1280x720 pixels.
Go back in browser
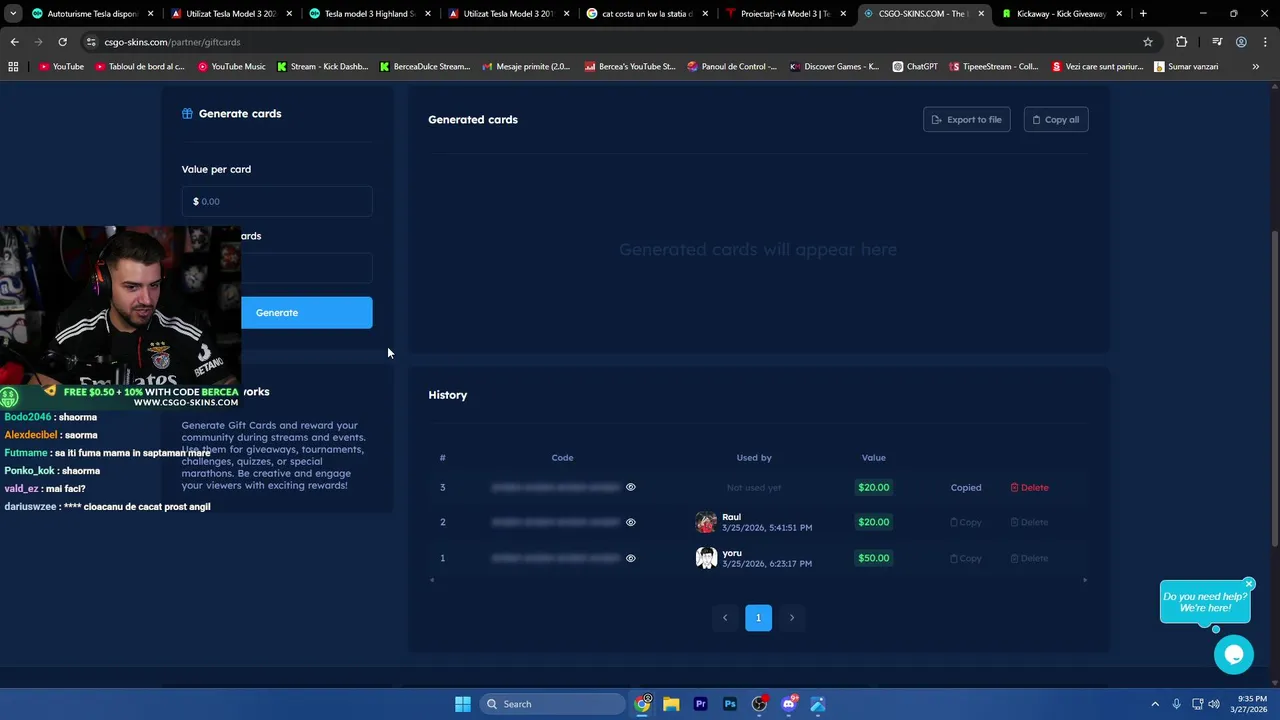pyautogui.click(x=14, y=42)
